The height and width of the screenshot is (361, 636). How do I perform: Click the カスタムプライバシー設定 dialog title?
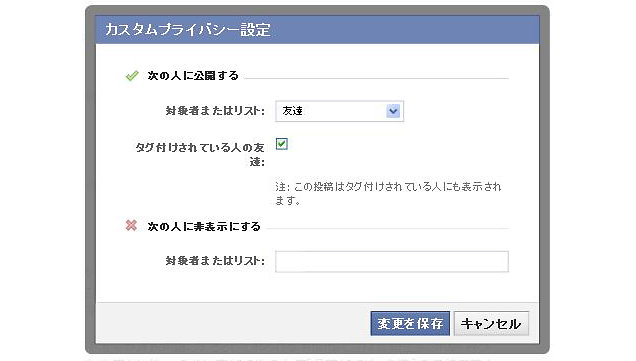click(x=188, y=30)
